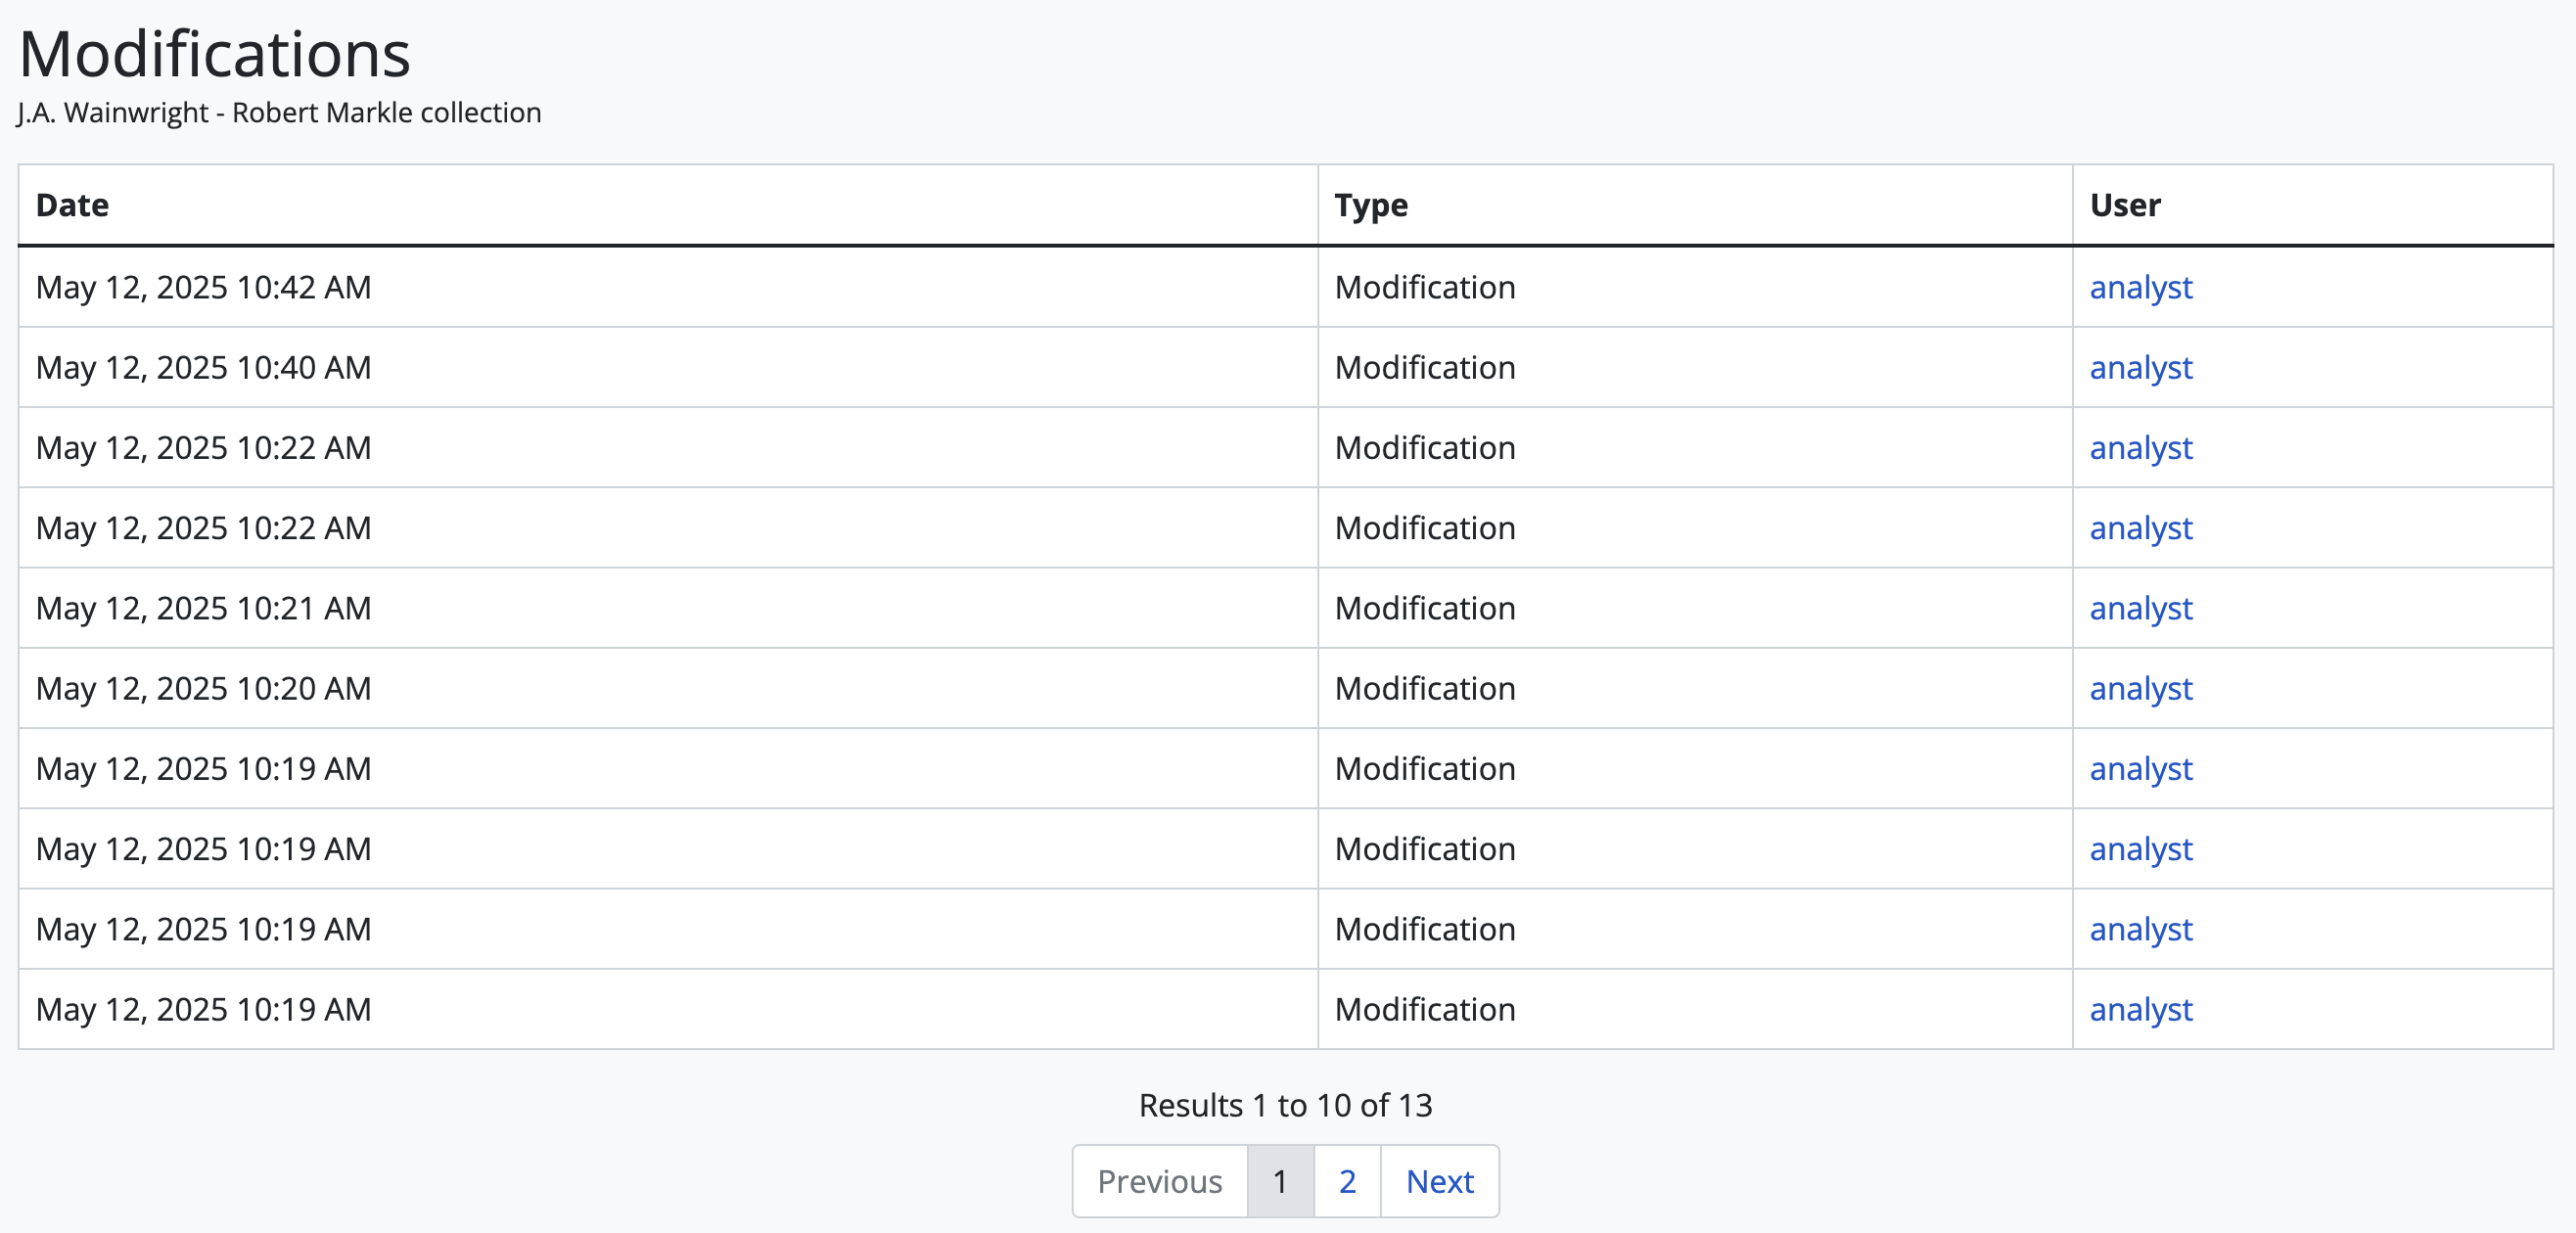This screenshot has width=2576, height=1233.
Task: Click Modification type in 10:21 AM row
Action: click(1424, 608)
